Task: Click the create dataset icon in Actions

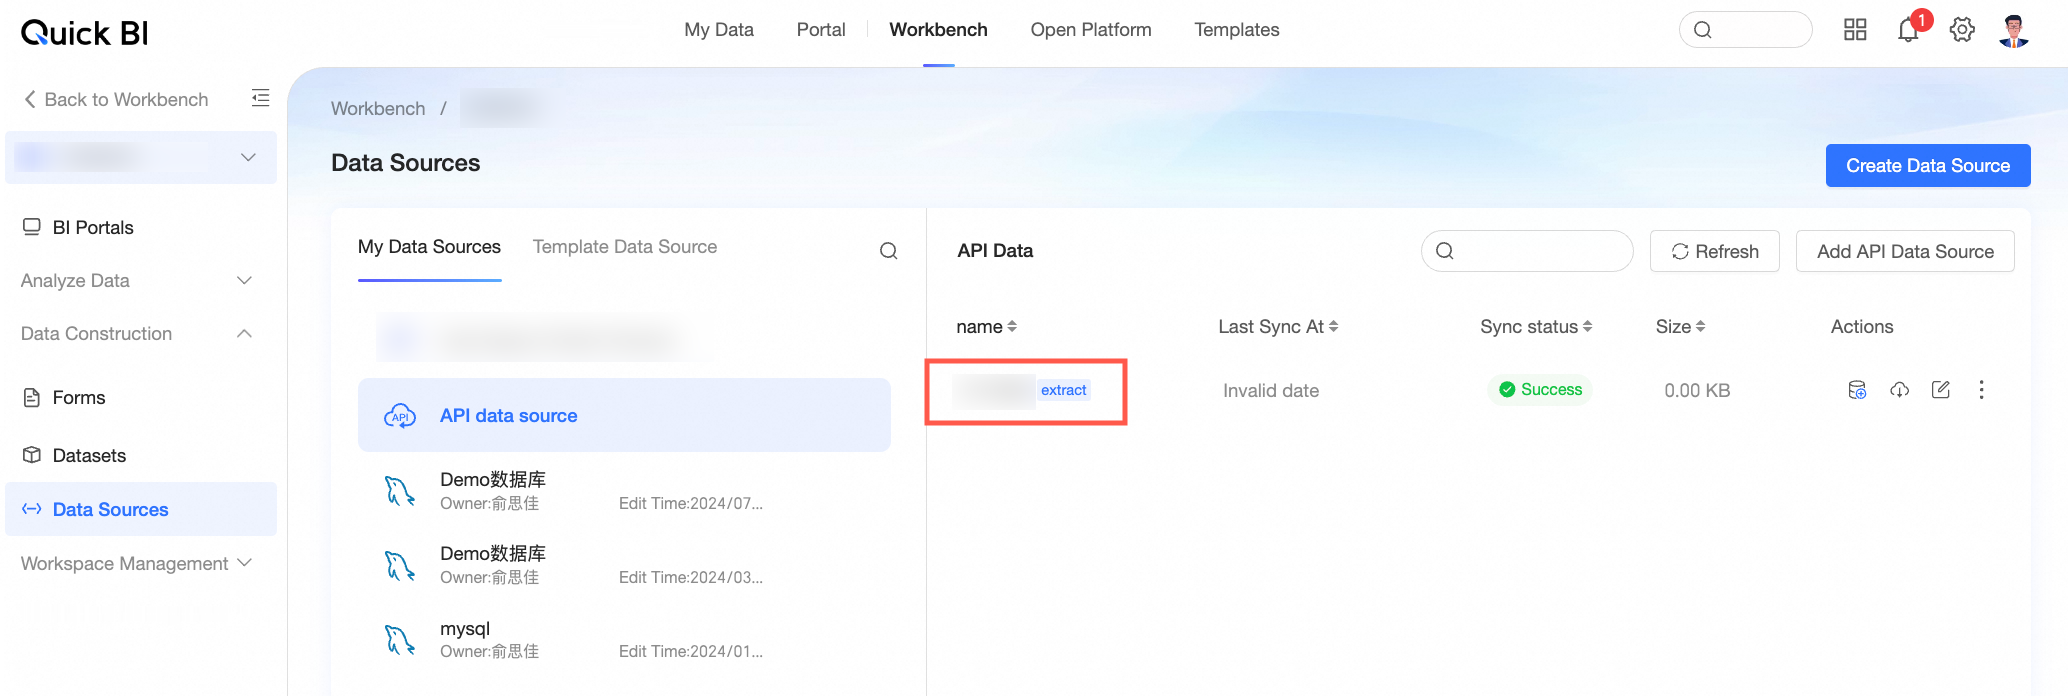Action: (1857, 390)
